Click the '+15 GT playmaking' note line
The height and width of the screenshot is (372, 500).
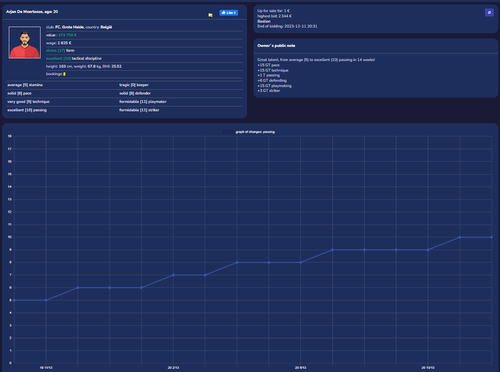[x=274, y=86]
